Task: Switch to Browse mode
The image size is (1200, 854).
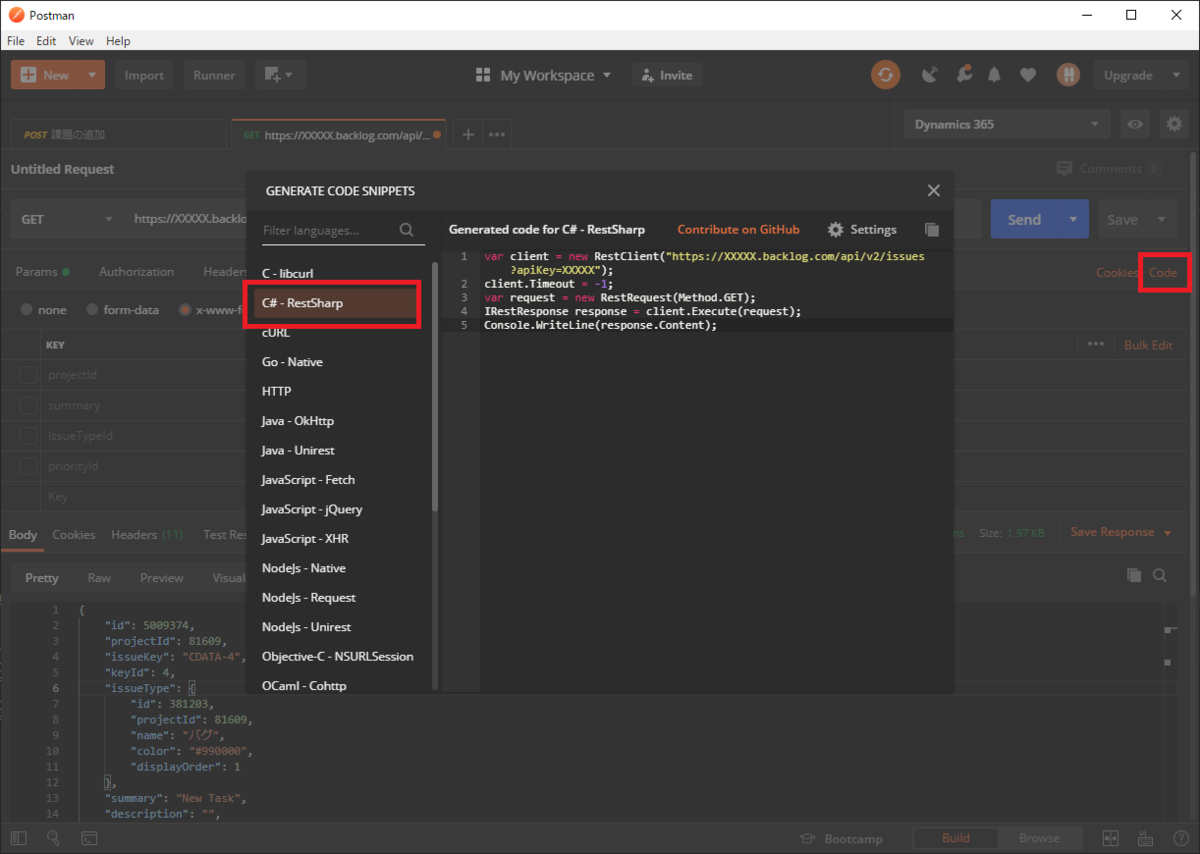Action: [x=1039, y=838]
